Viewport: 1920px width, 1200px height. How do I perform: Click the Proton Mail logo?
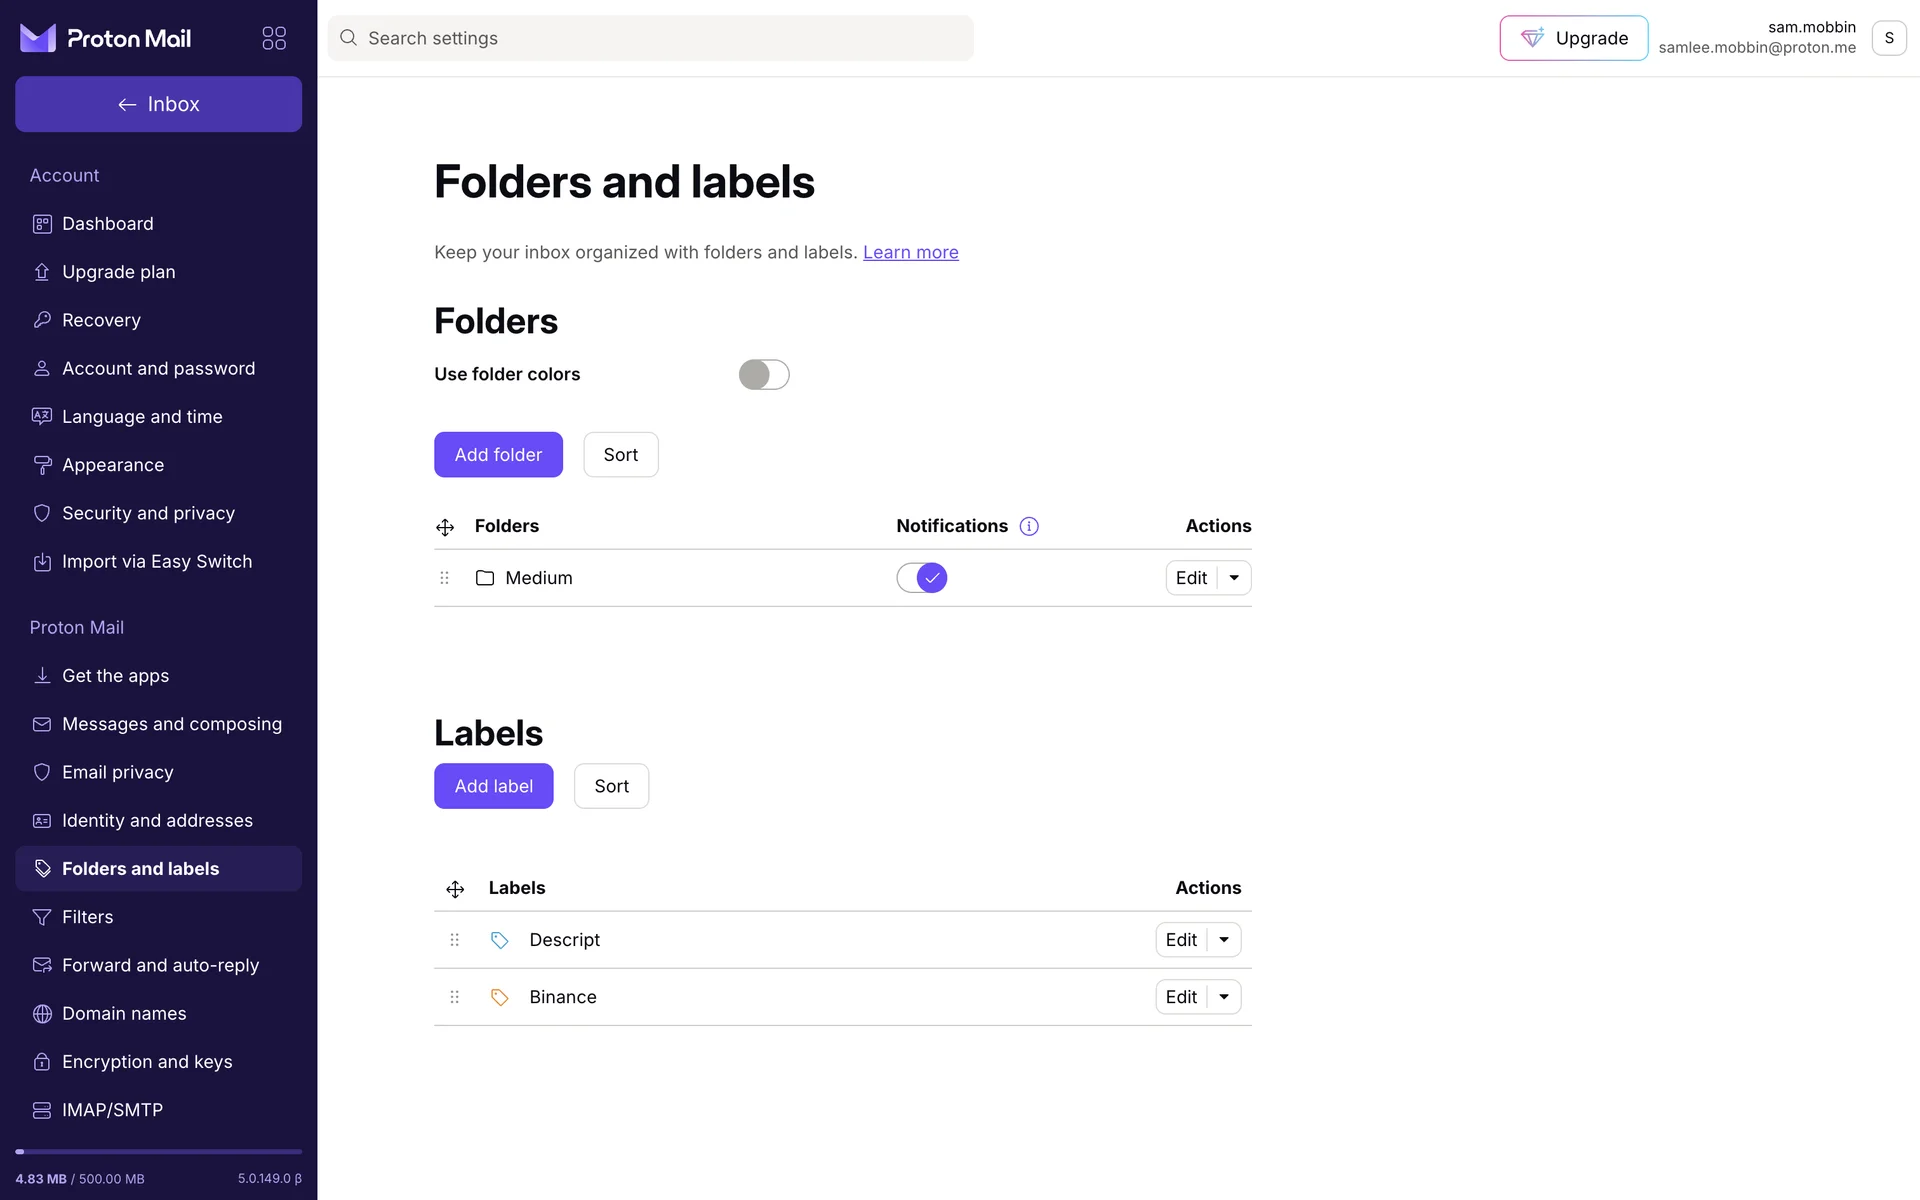pos(106,38)
